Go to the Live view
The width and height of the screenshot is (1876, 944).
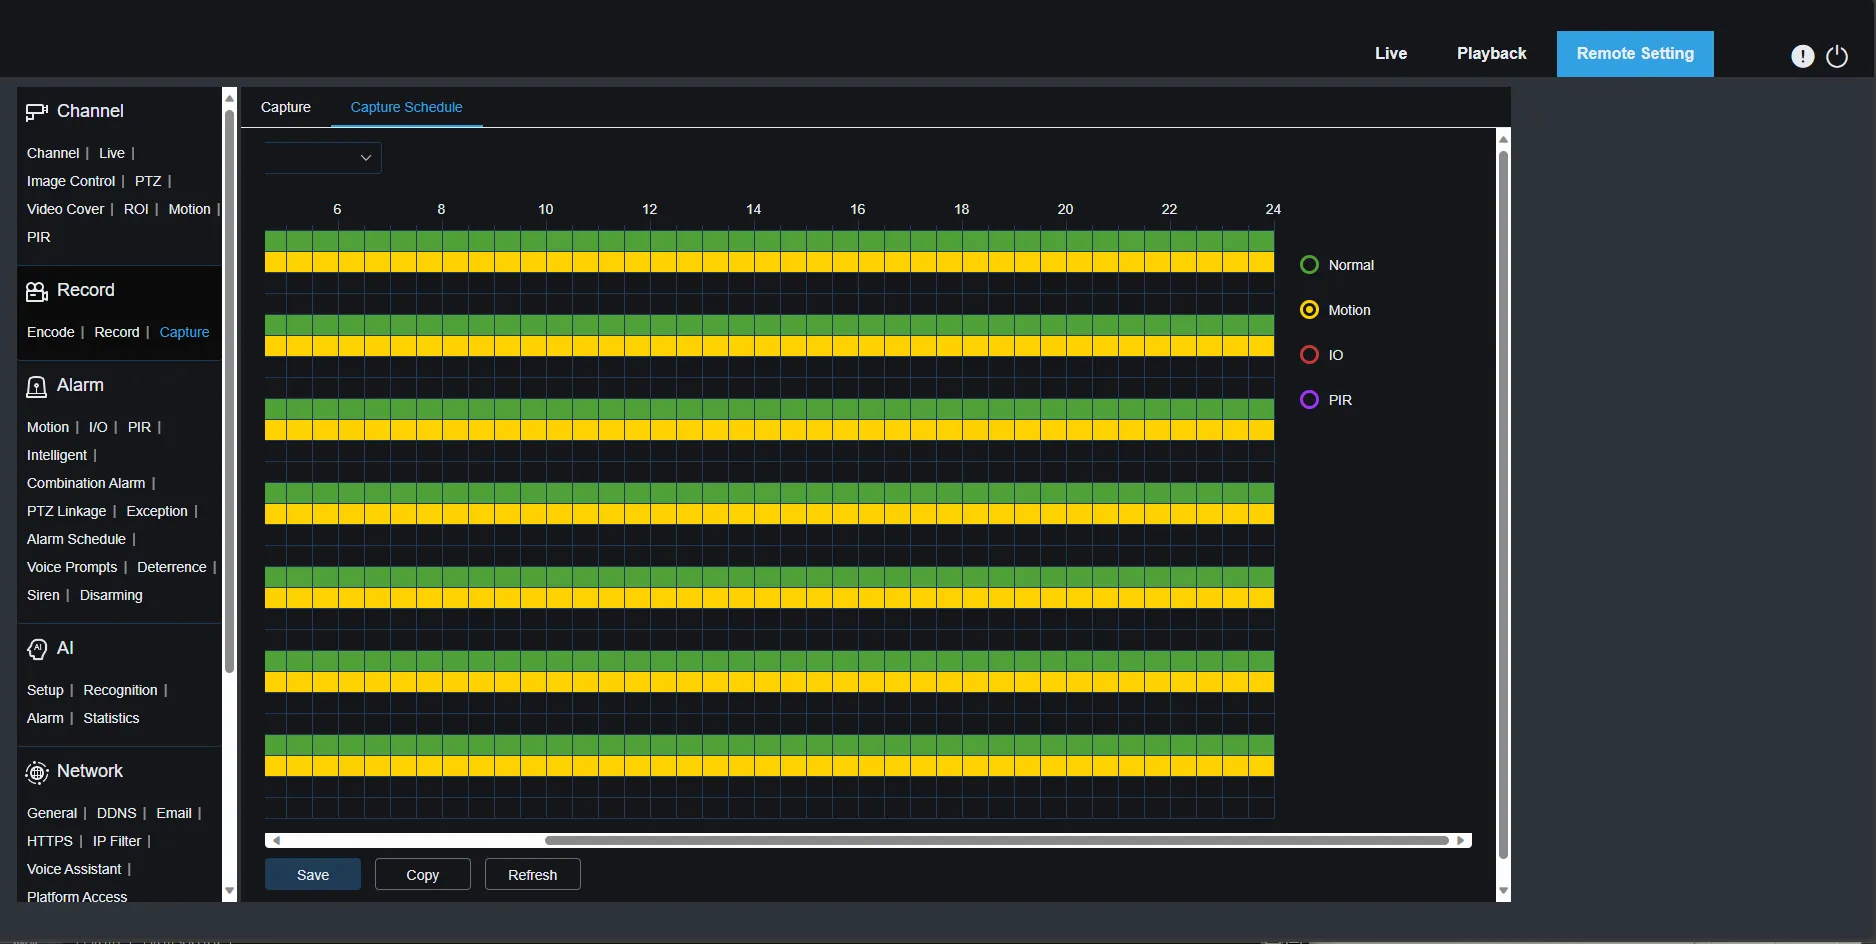coord(1390,53)
